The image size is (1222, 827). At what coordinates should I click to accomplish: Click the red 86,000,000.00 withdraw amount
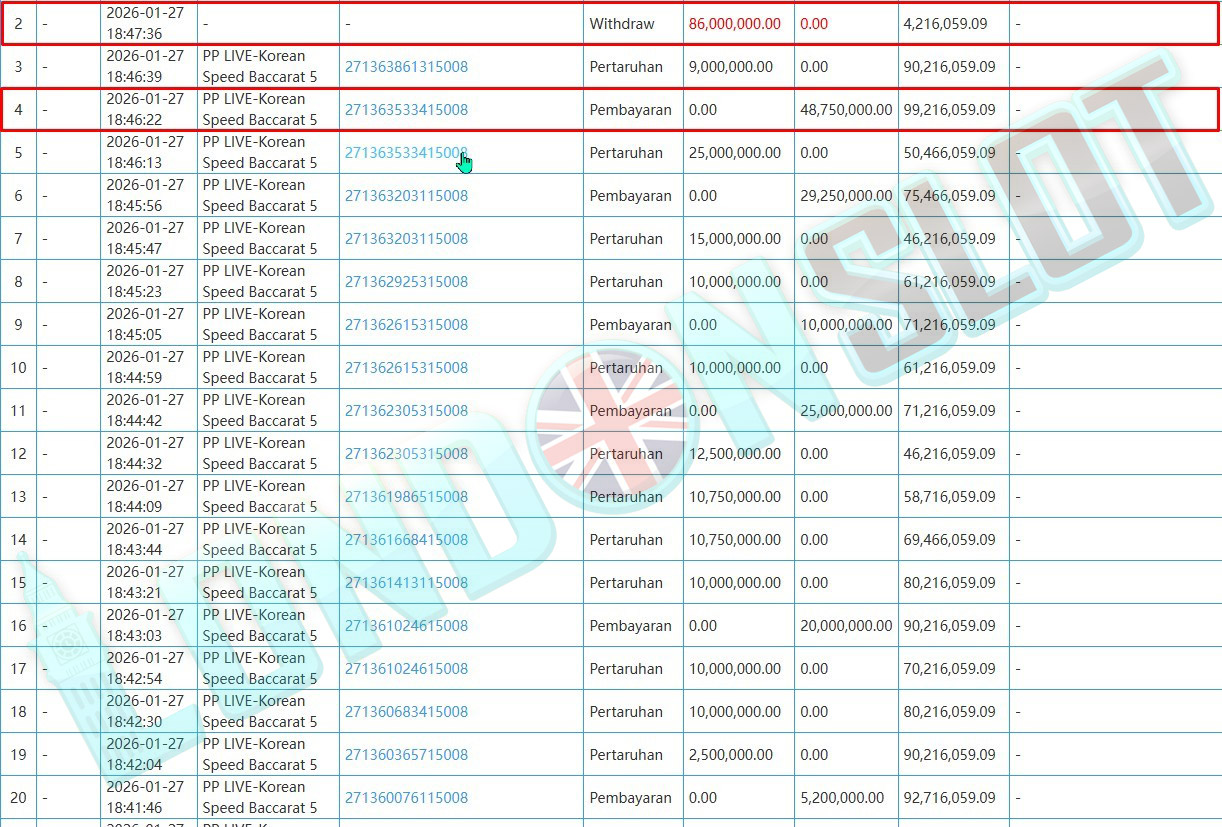pyautogui.click(x=735, y=24)
